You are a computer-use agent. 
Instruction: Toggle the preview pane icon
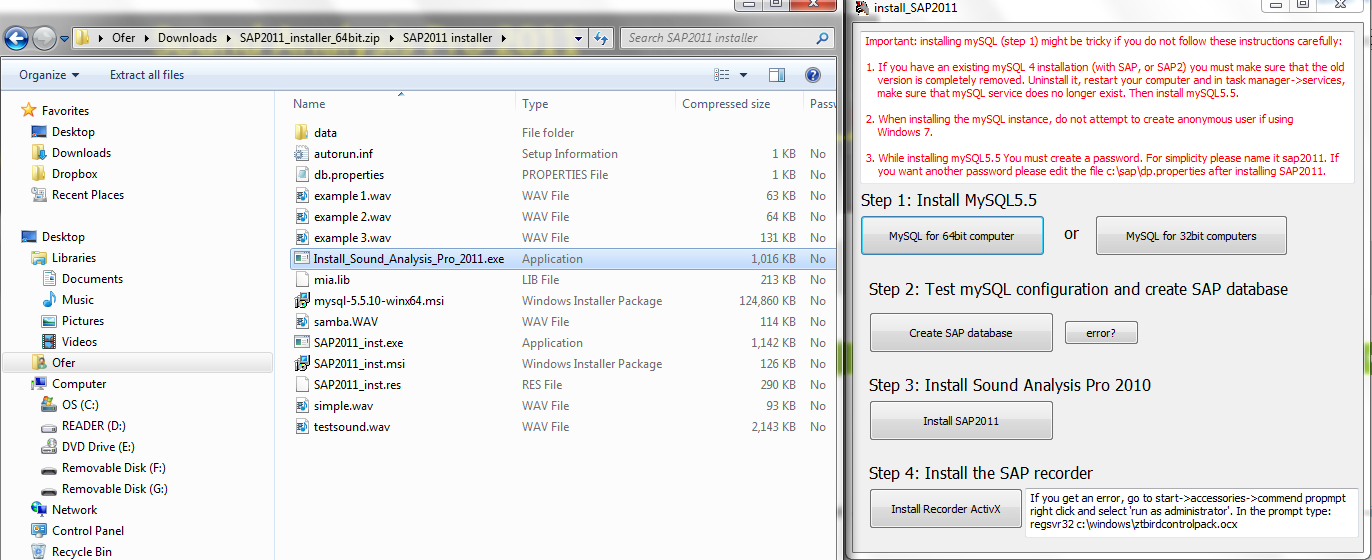(x=777, y=75)
